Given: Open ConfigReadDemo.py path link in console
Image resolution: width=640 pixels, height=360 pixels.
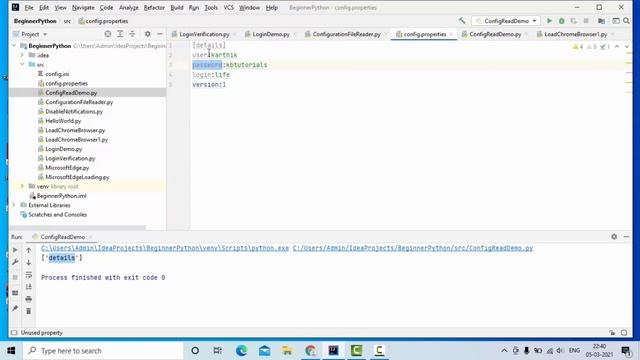Looking at the screenshot, I should [413, 248].
